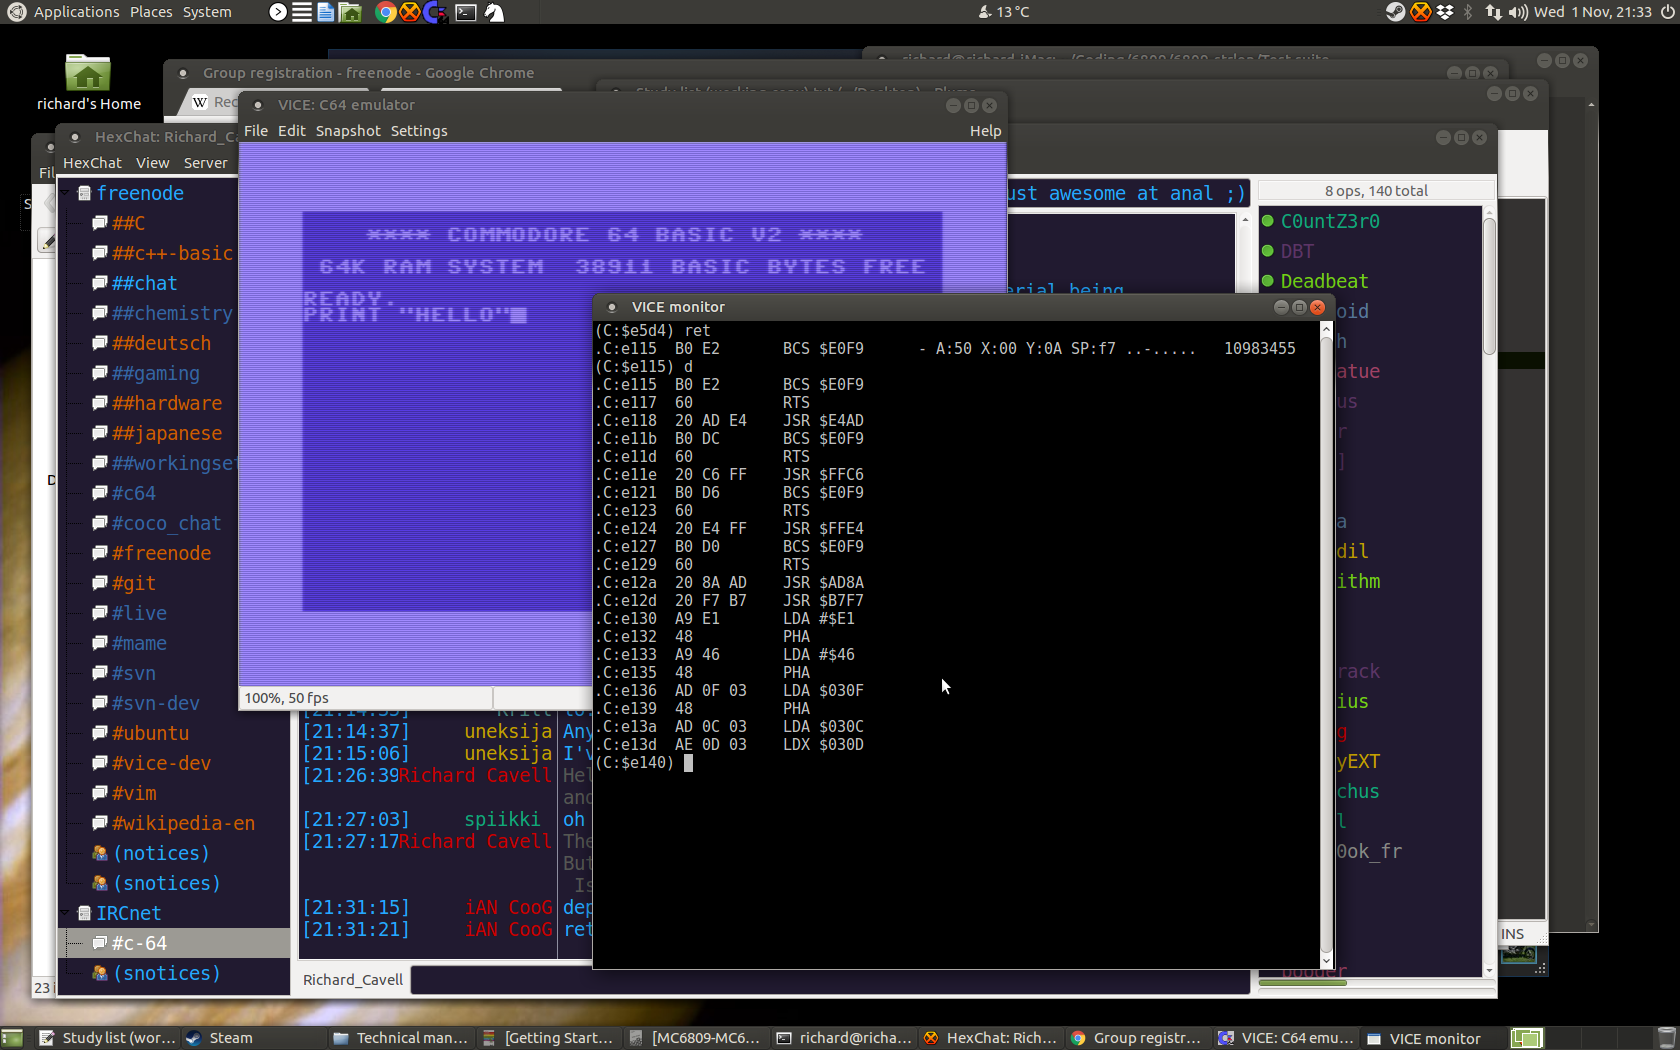The height and width of the screenshot is (1050, 1680).
Task: Switch to Group registration Chrome window button
Action: click(1137, 1038)
